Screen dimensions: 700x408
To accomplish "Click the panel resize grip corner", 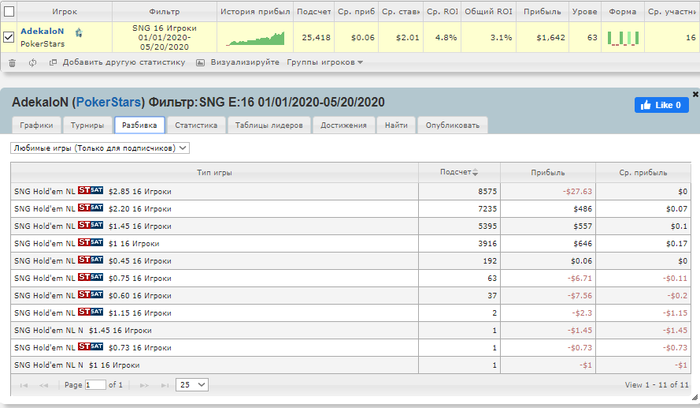I will (695, 397).
